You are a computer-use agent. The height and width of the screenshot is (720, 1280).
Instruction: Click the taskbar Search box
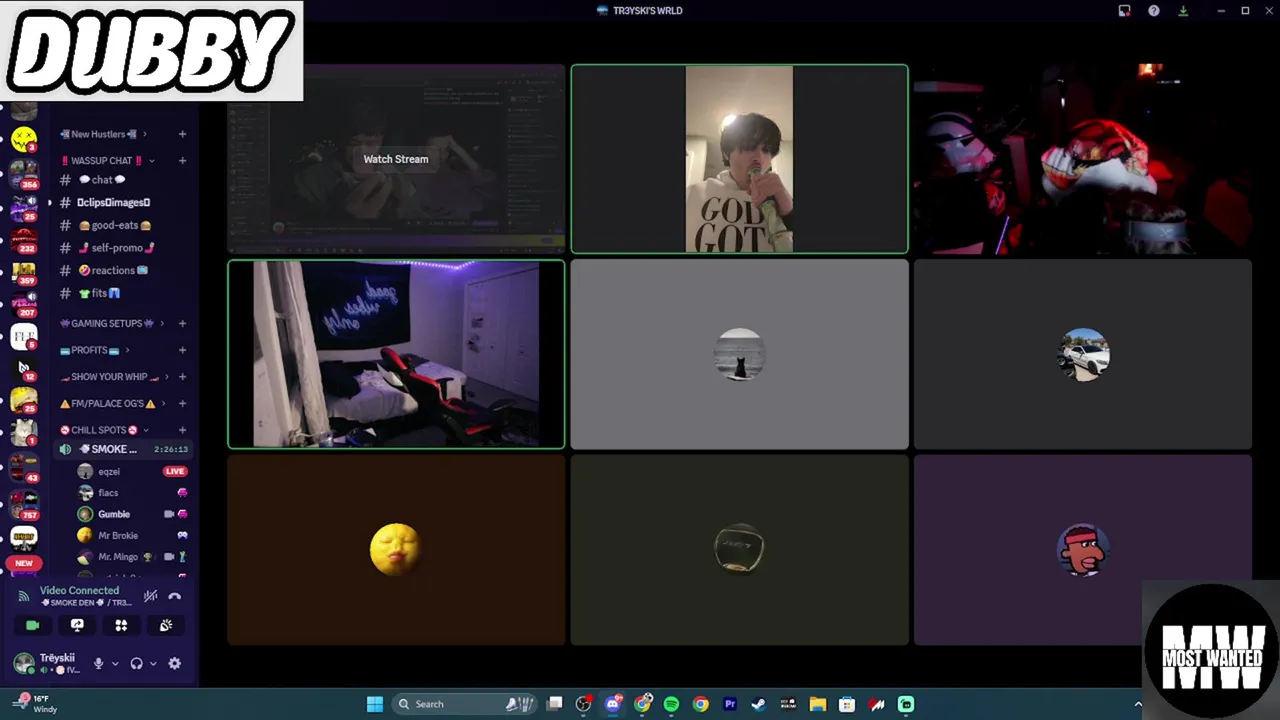(465, 704)
